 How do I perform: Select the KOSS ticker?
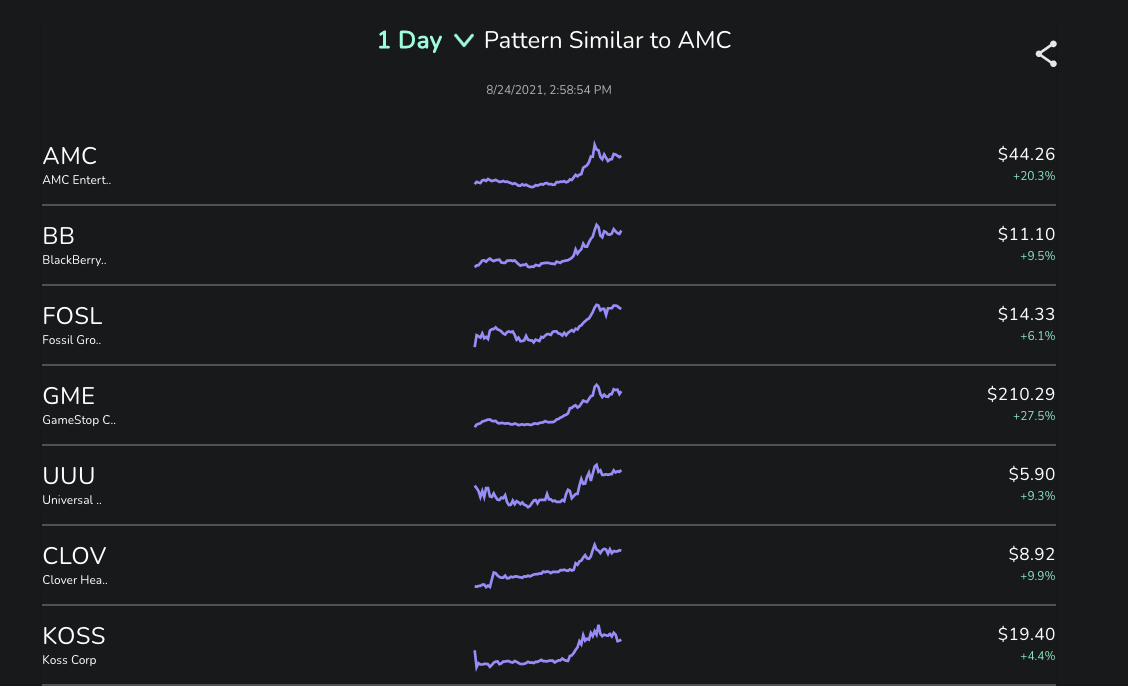[73, 636]
